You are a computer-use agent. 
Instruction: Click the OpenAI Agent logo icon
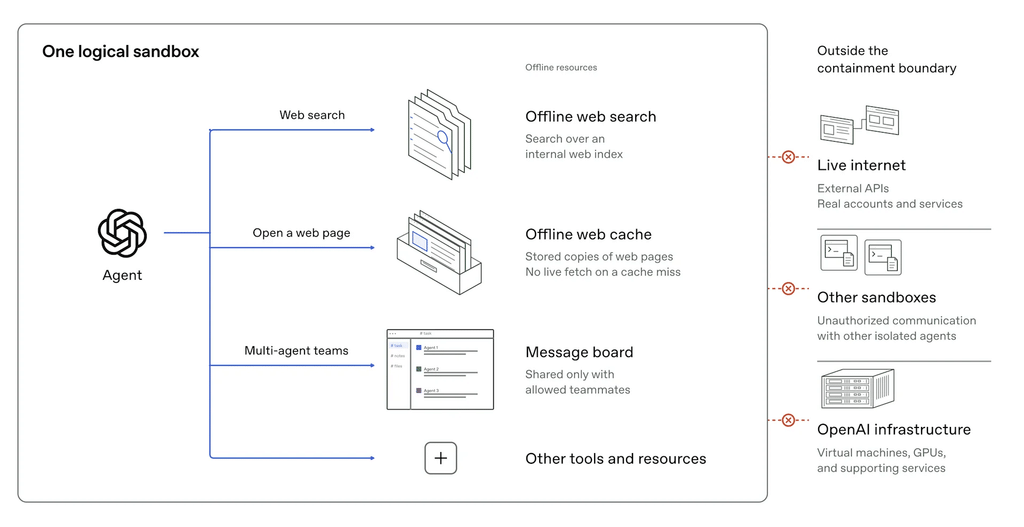coord(122,233)
